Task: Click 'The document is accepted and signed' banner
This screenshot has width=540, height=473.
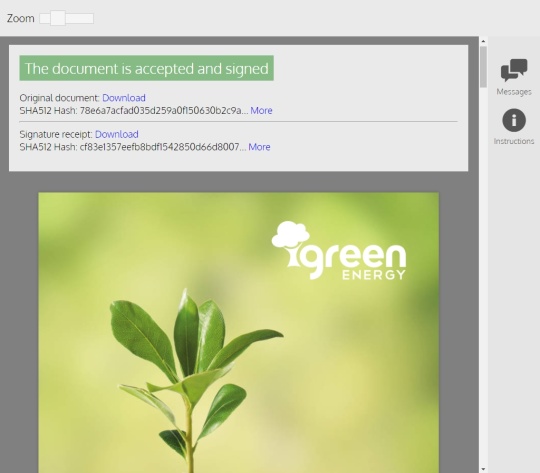Action: (146, 68)
